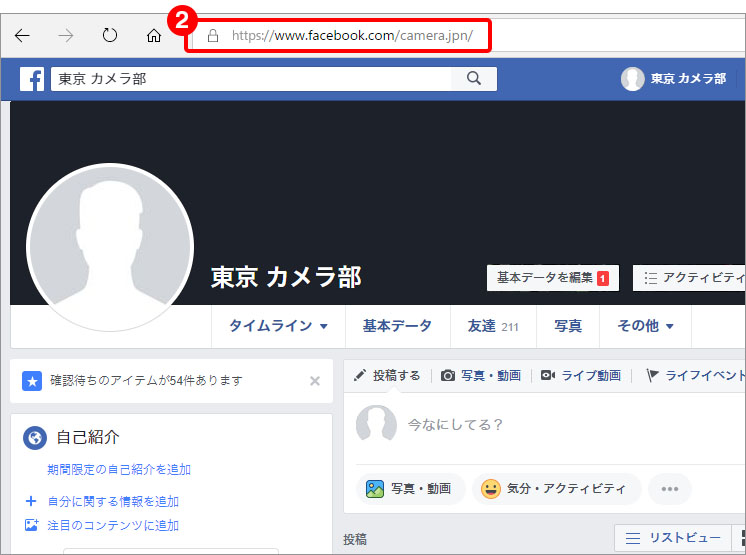Click the 東京 カメラ部 profile name on the cover
This screenshot has width=746, height=555.
(x=286, y=277)
